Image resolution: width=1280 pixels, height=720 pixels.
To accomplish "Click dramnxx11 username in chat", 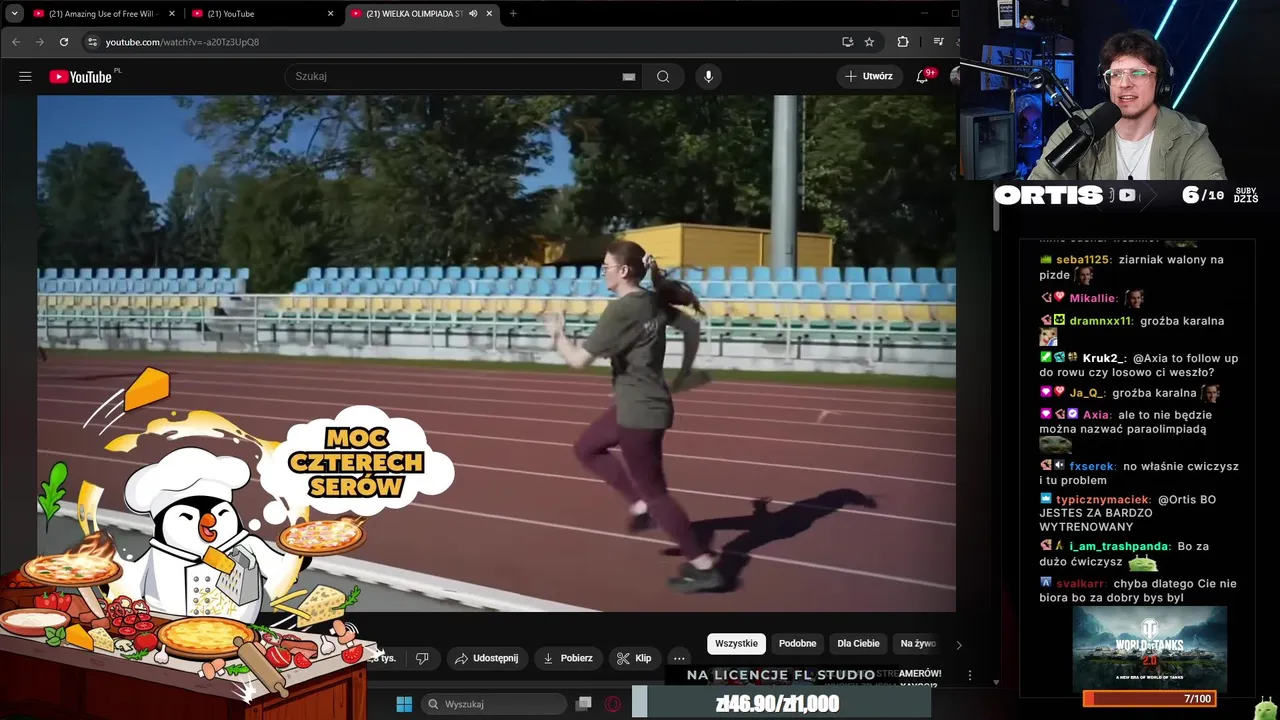I will [1101, 321].
